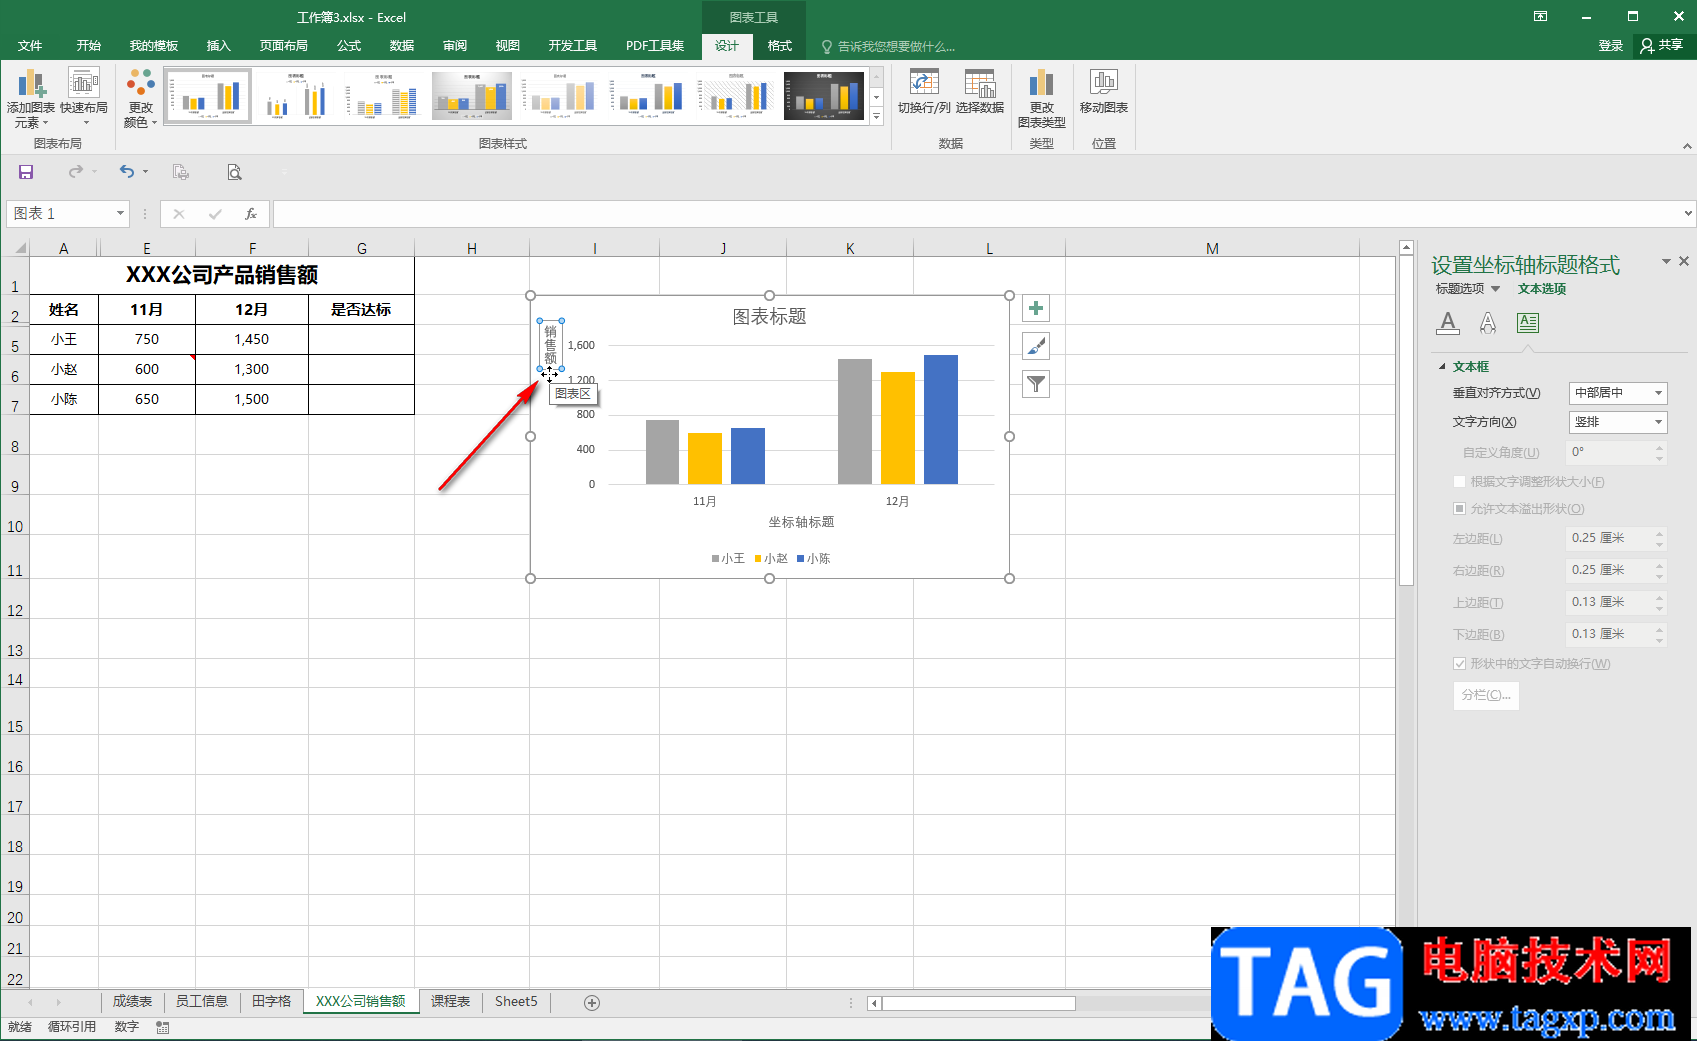
Task: Select the 是否达标 header cell
Action: tap(361, 310)
